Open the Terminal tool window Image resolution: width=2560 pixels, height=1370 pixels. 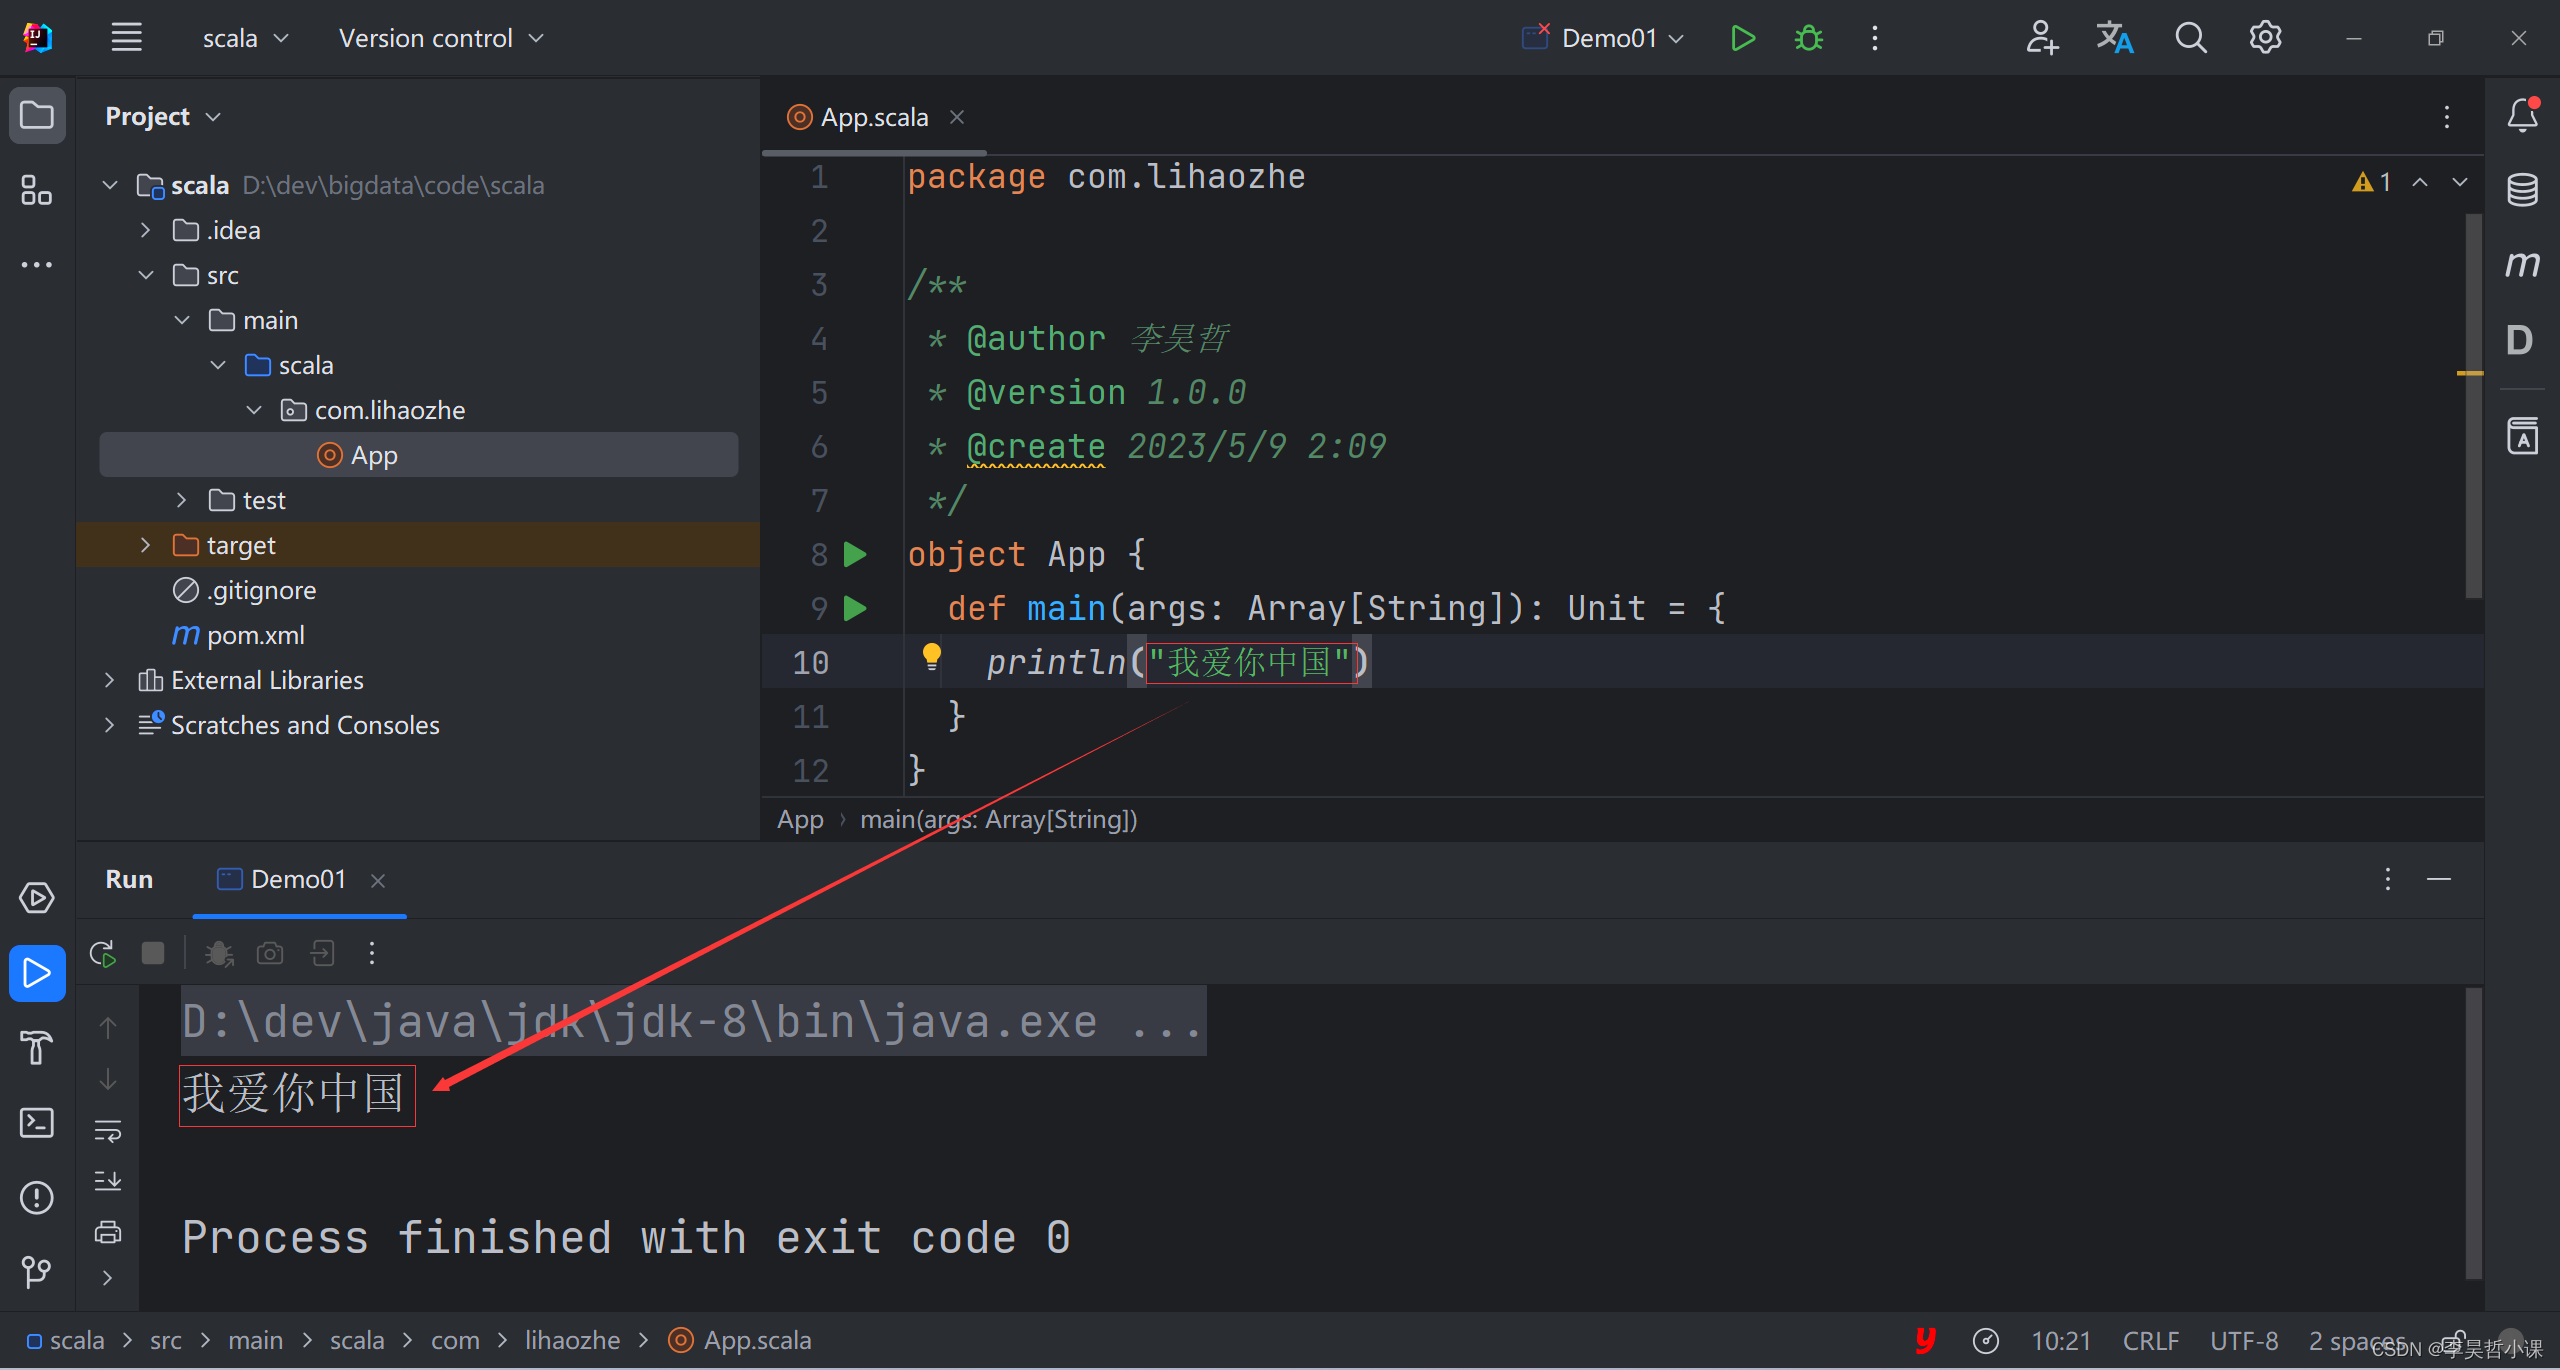click(37, 1122)
